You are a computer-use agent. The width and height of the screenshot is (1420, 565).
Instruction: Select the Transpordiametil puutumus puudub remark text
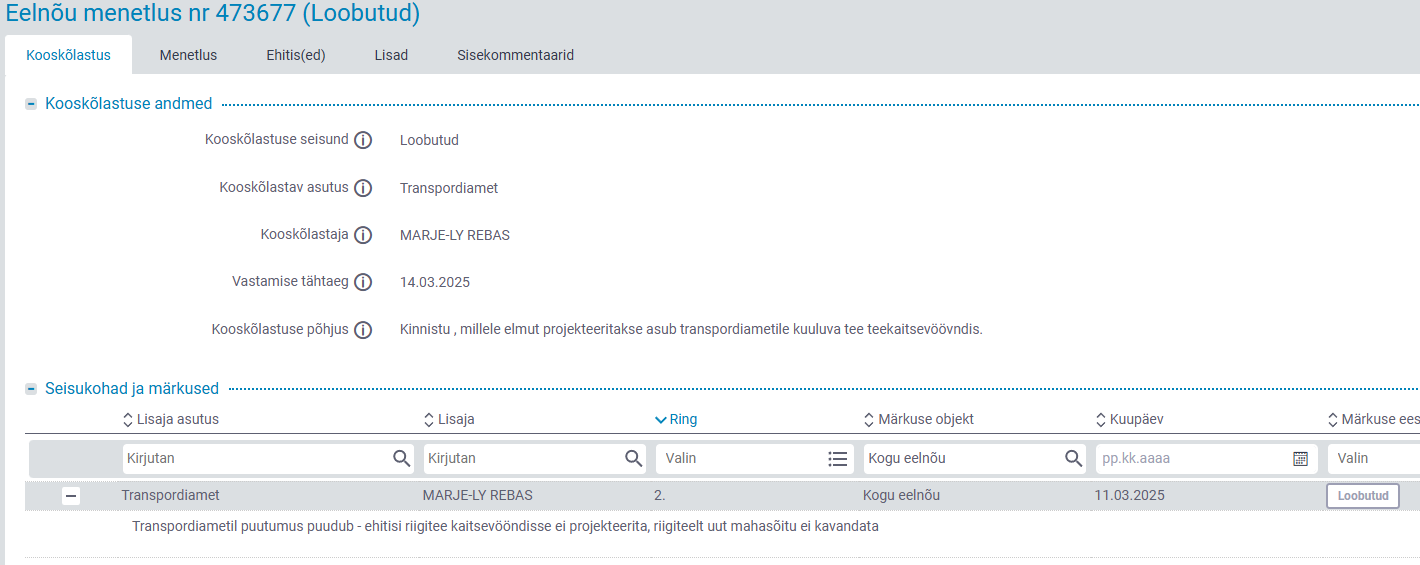pos(505,526)
